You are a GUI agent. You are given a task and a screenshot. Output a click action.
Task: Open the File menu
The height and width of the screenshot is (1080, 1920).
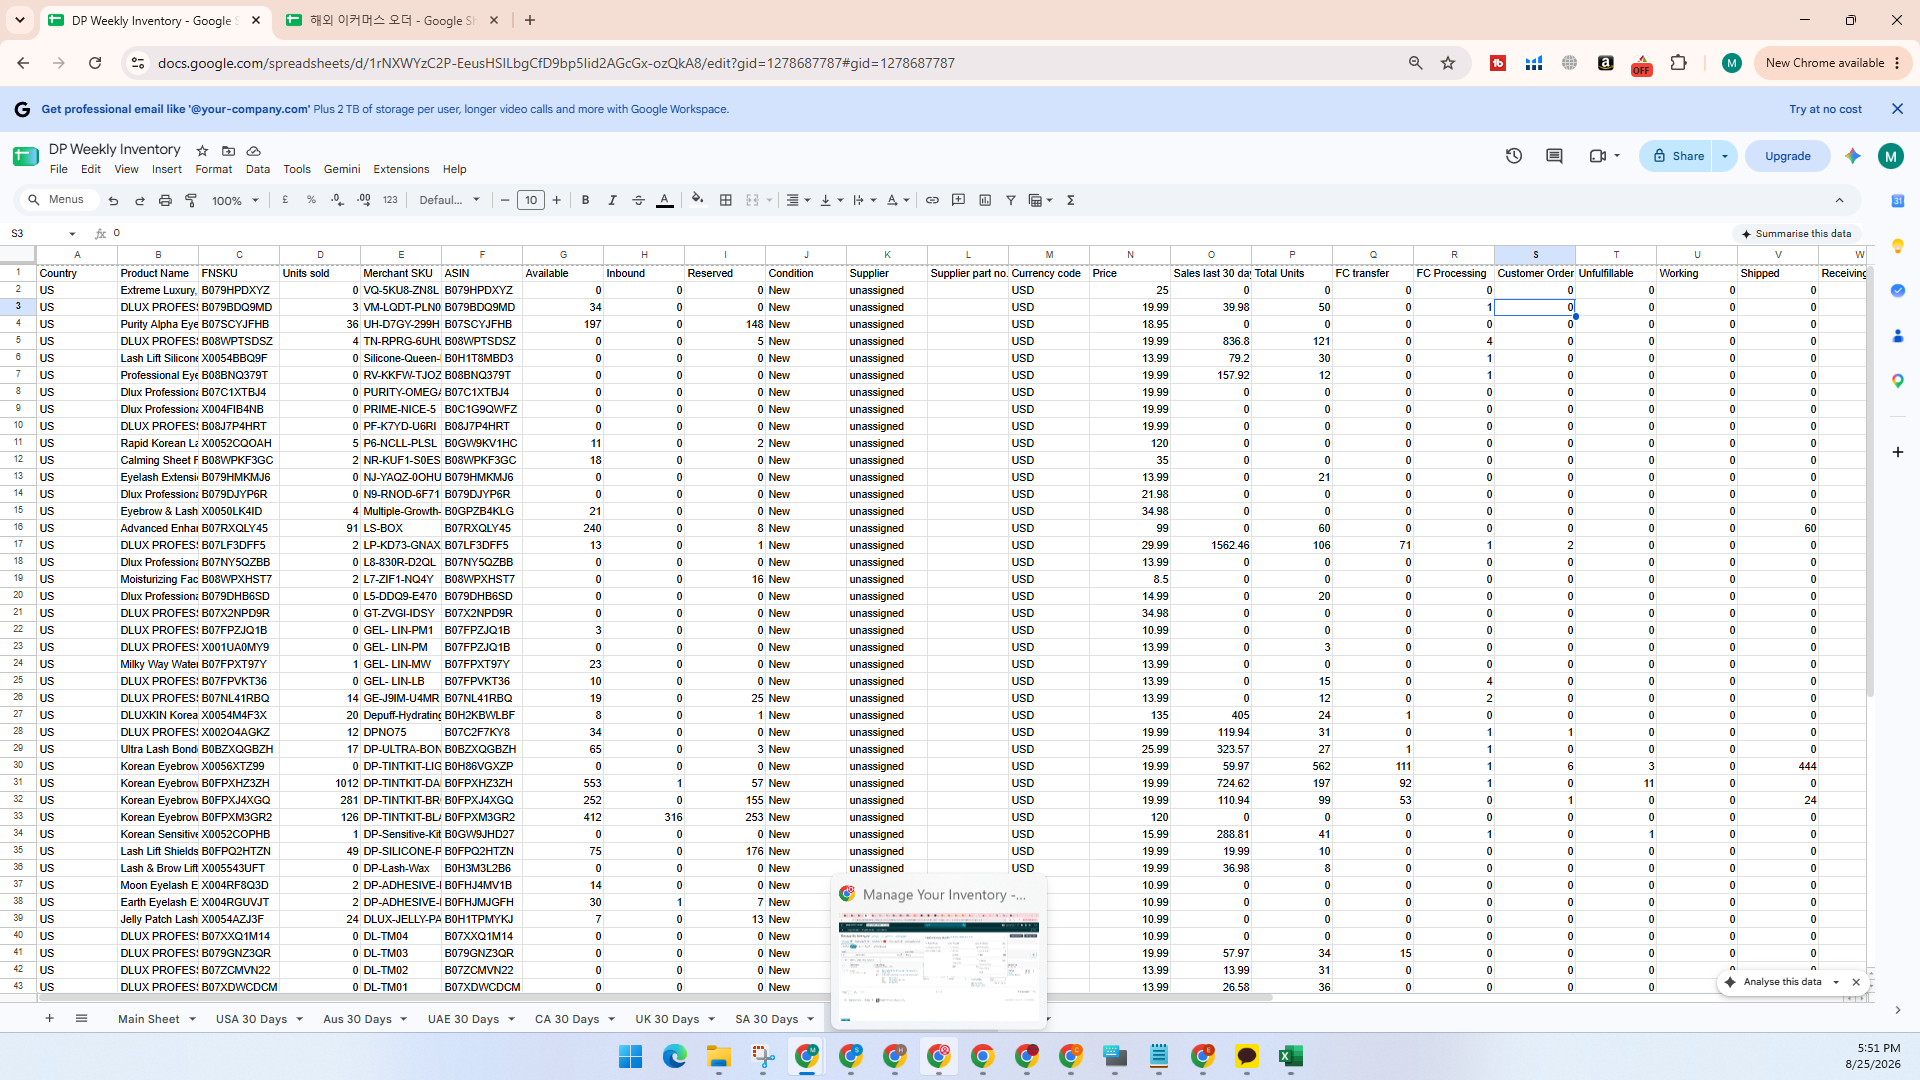tap(59, 169)
